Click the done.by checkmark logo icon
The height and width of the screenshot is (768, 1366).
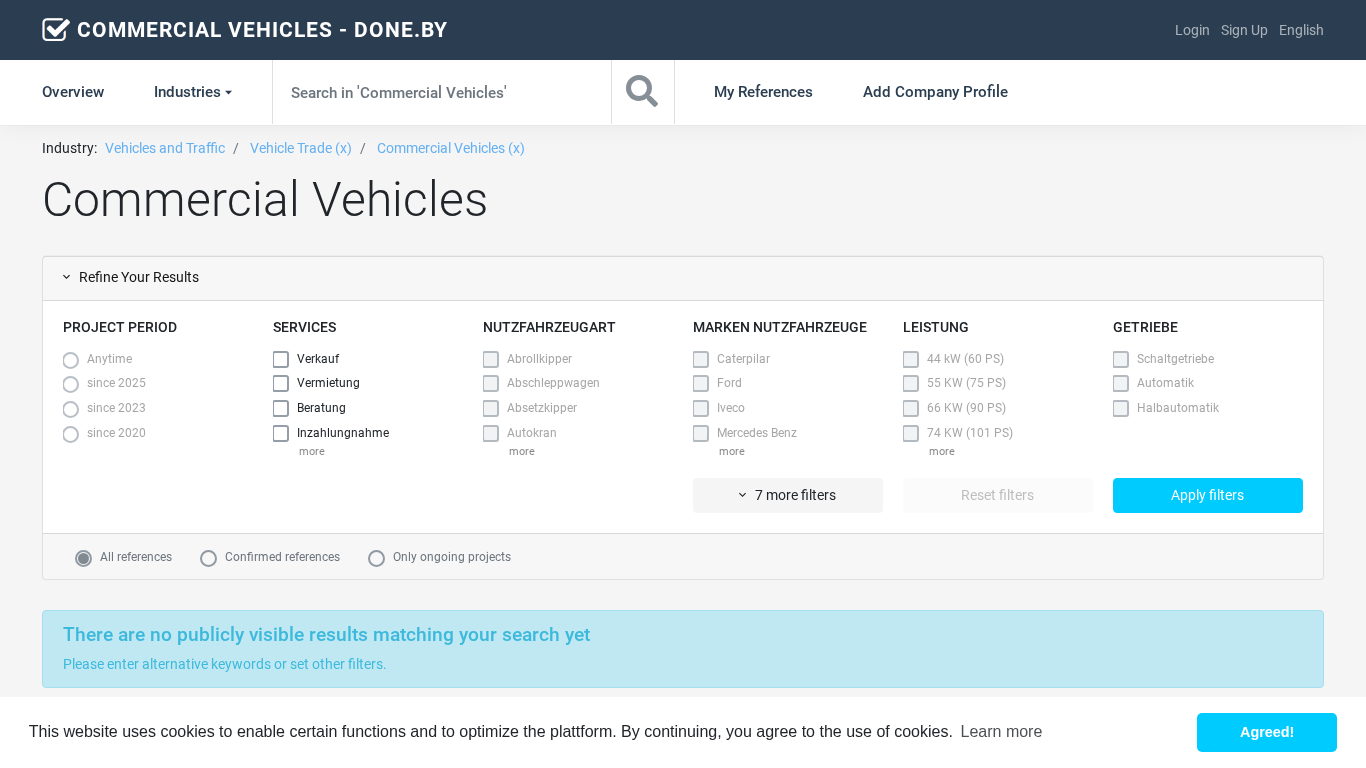click(x=56, y=30)
